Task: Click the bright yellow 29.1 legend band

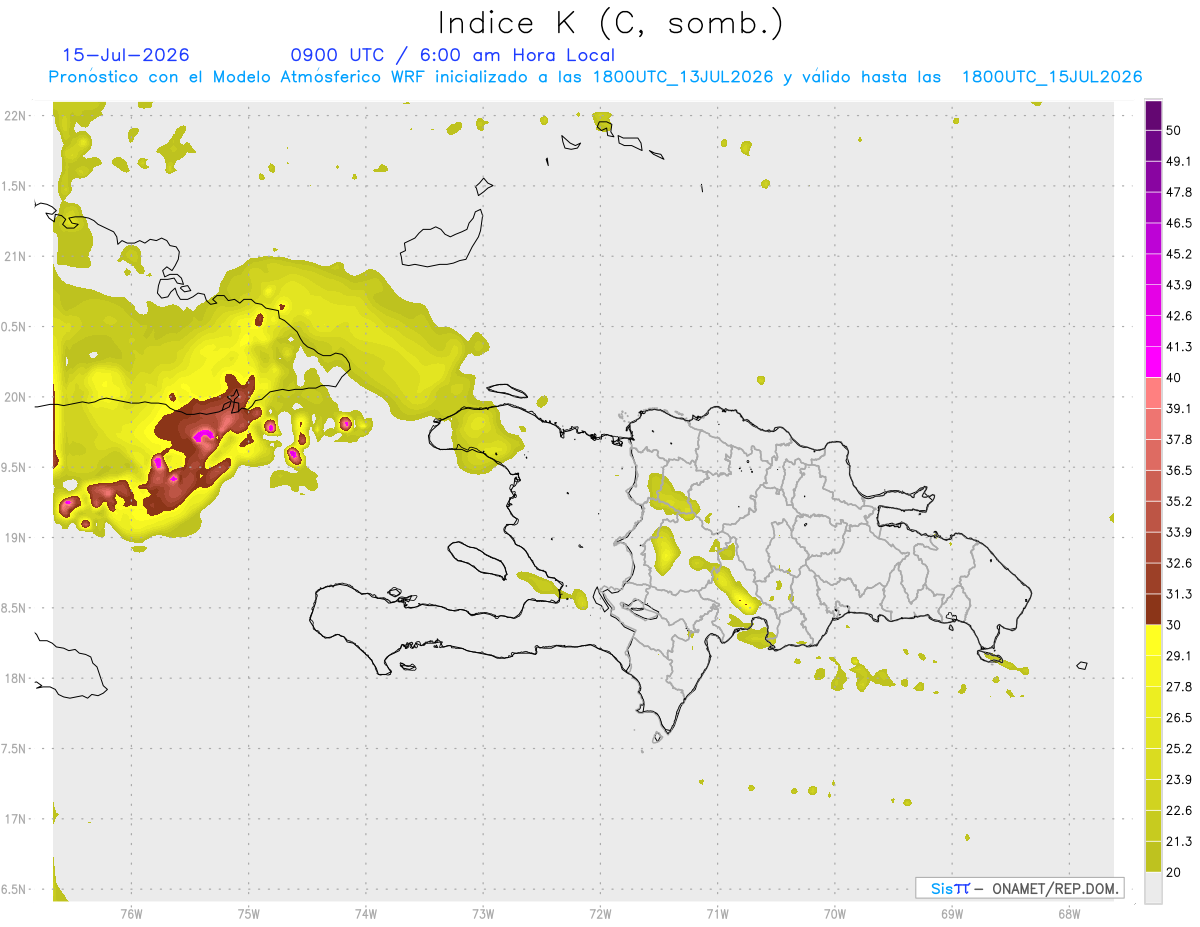Action: [x=1153, y=640]
